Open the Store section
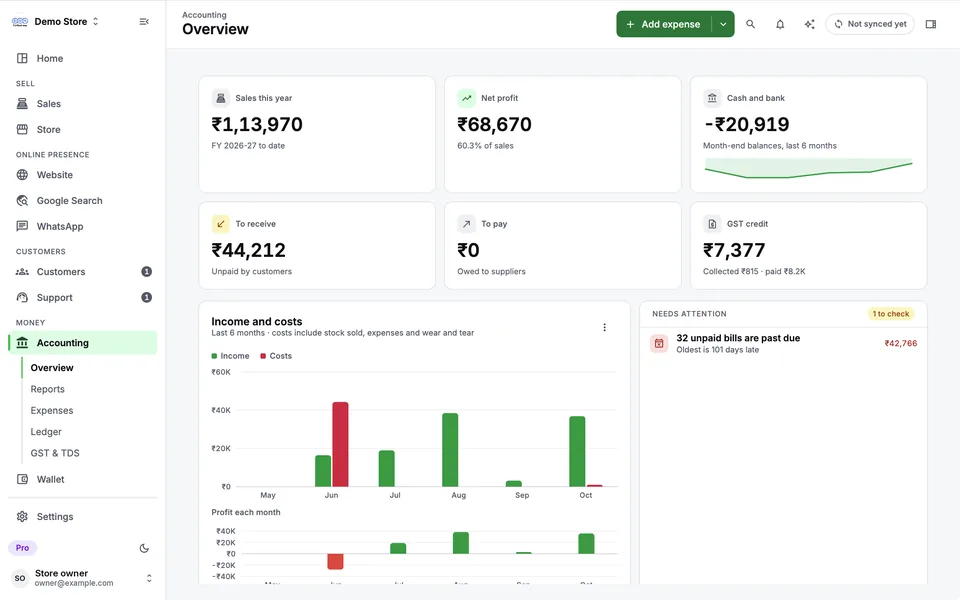Screen dimensions: 960x600 coord(83,129)
